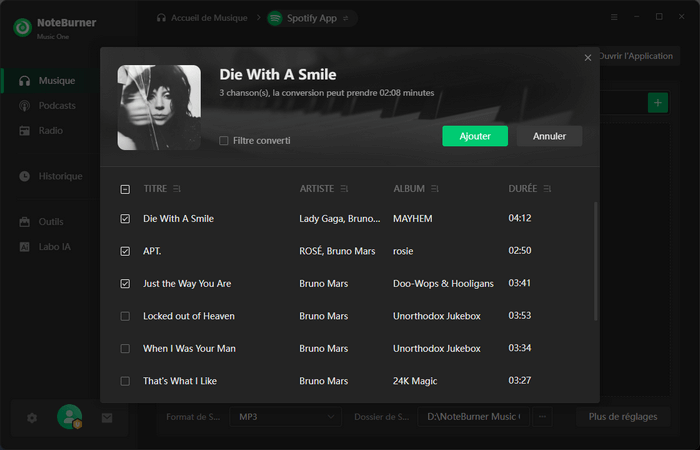Image resolution: width=700 pixels, height=450 pixels.
Task: Click the green plus add icon
Action: [657, 103]
